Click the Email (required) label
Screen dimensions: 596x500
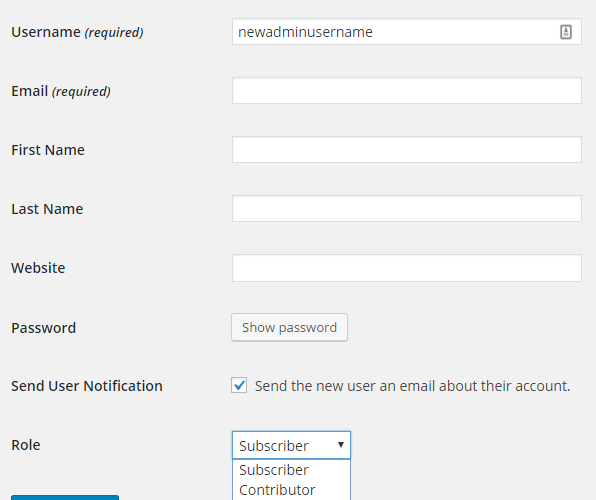click(61, 91)
